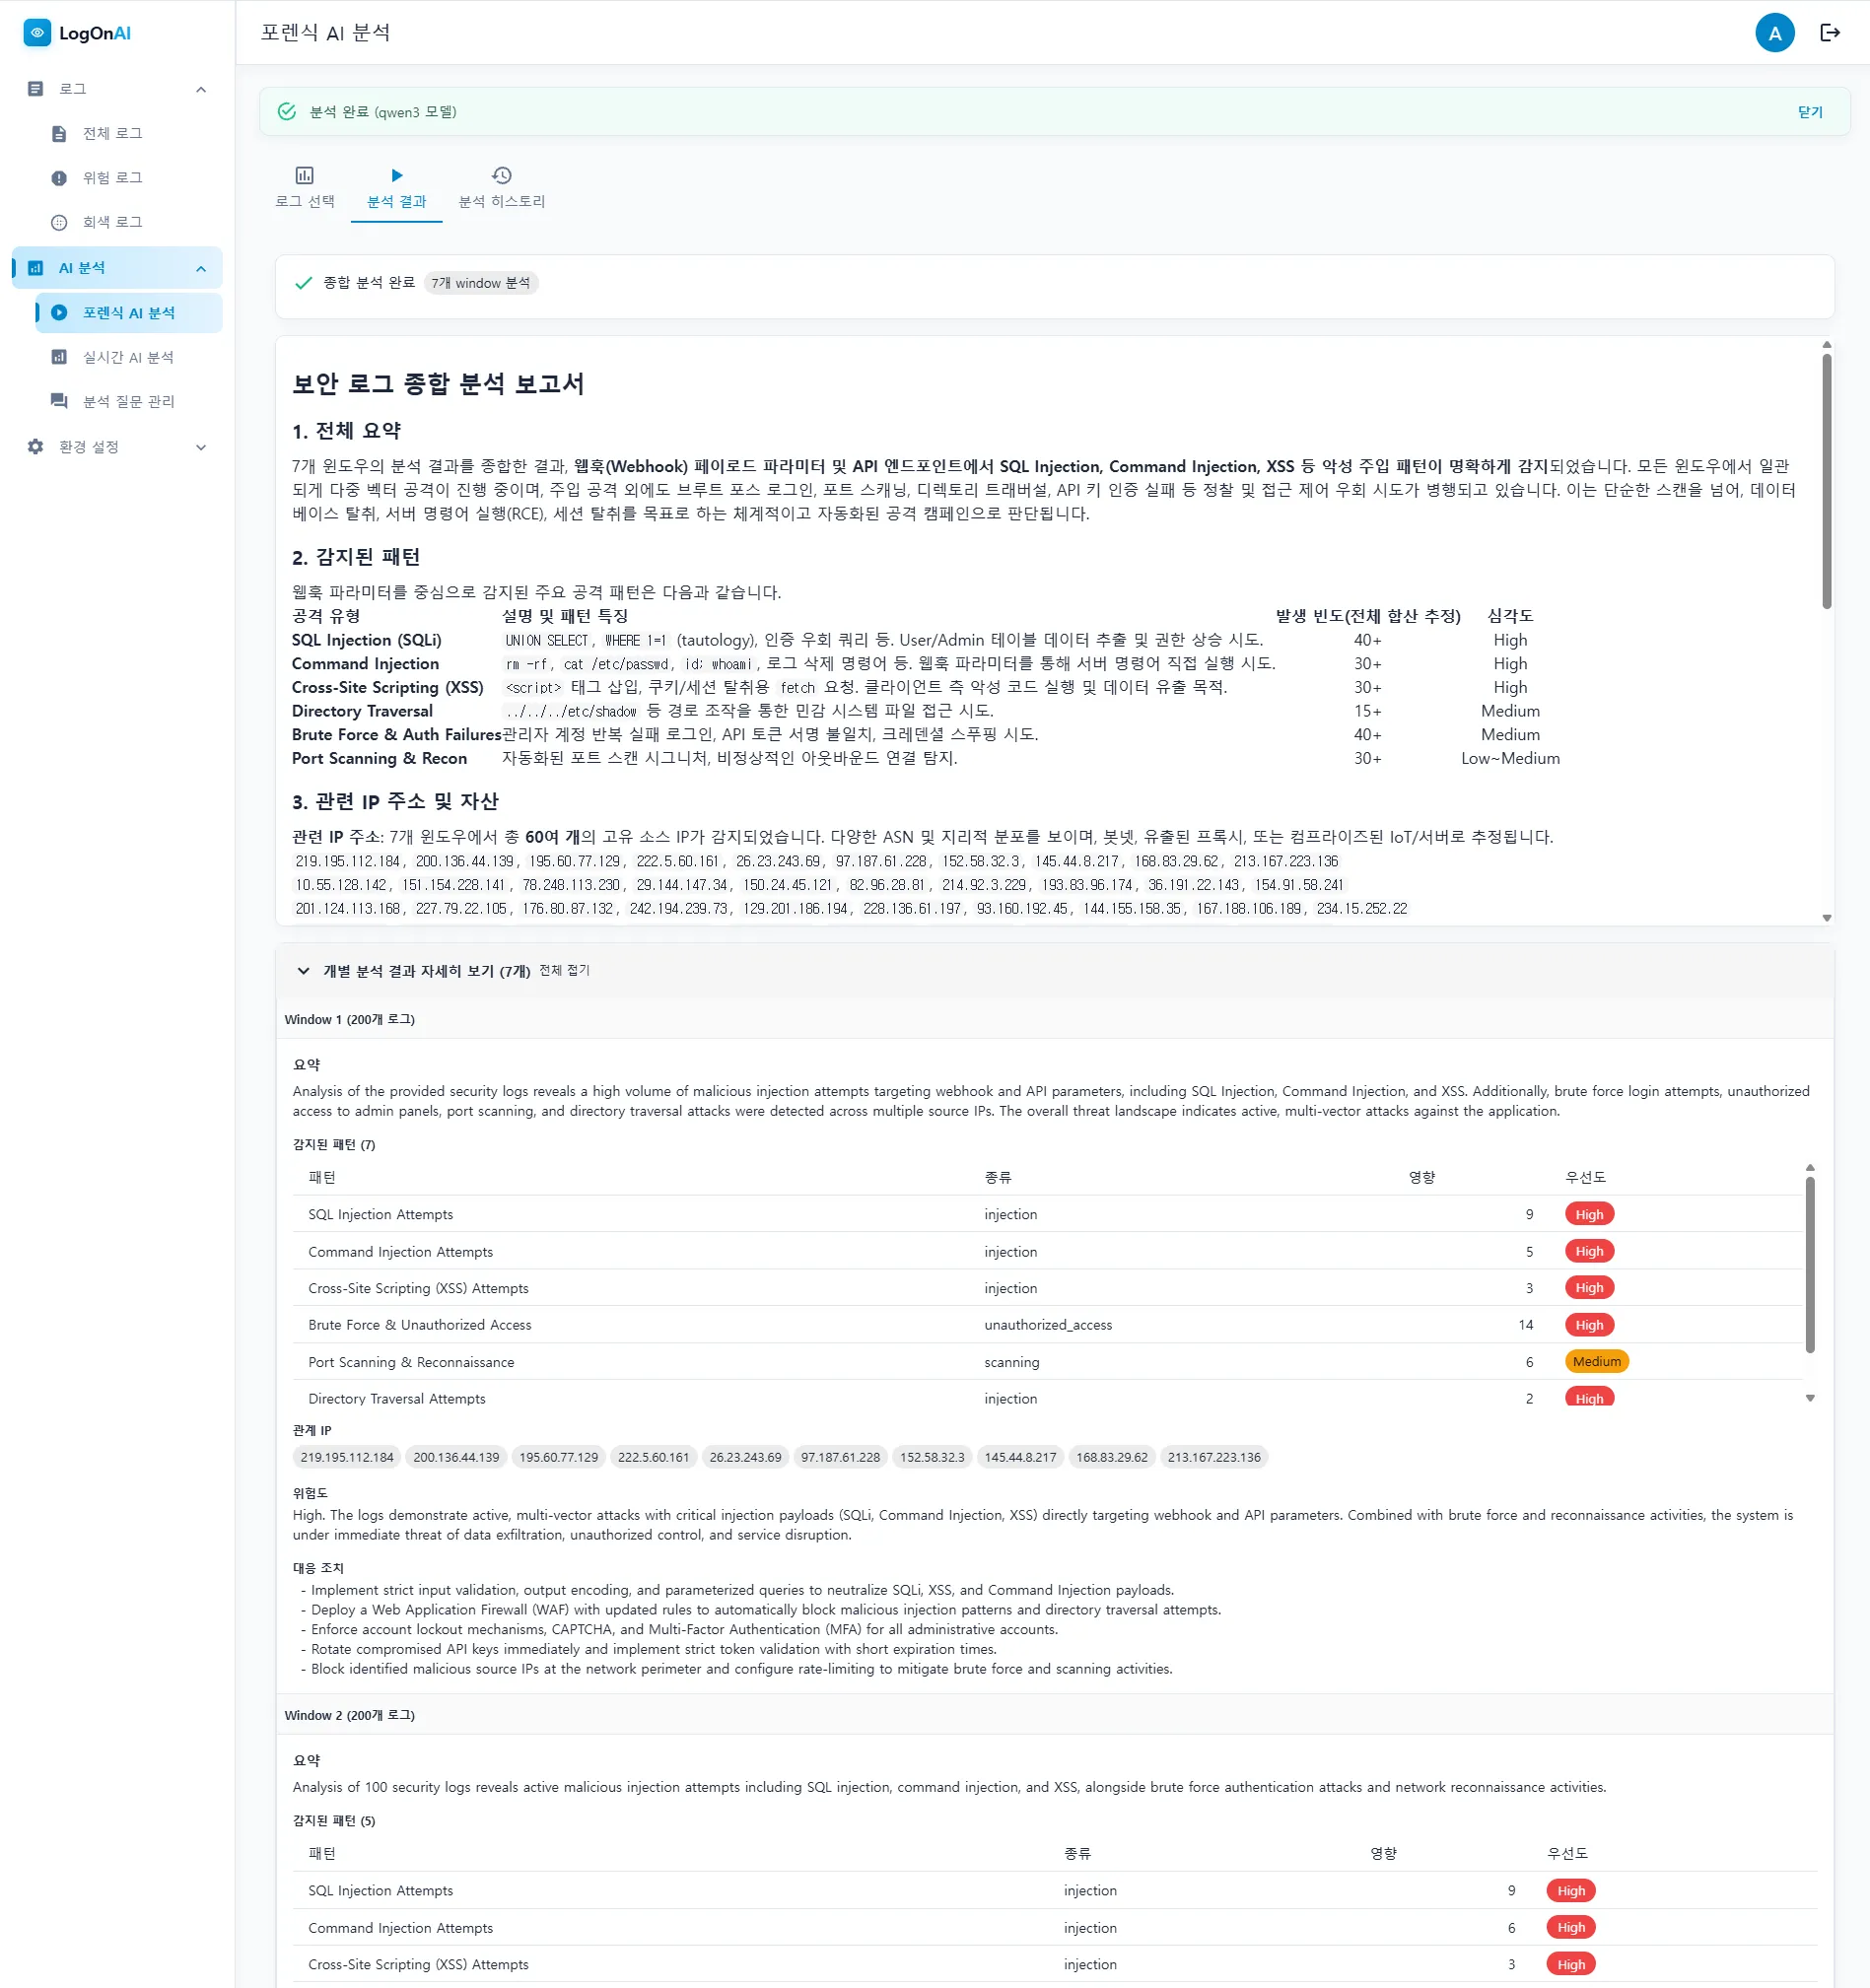The image size is (1870, 1988).
Task: Open the user avatar A
Action: (x=1775, y=33)
